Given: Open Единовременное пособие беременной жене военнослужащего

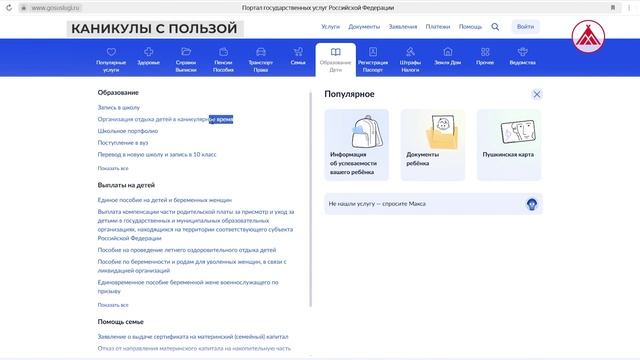Looking at the screenshot, I should (188, 287).
